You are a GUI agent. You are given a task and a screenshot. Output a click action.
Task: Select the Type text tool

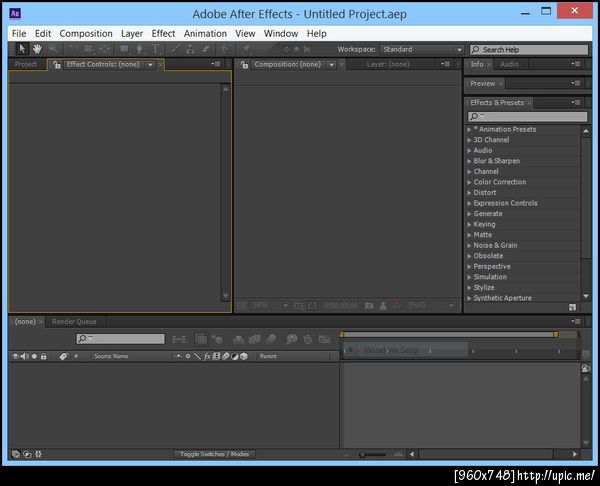click(155, 49)
